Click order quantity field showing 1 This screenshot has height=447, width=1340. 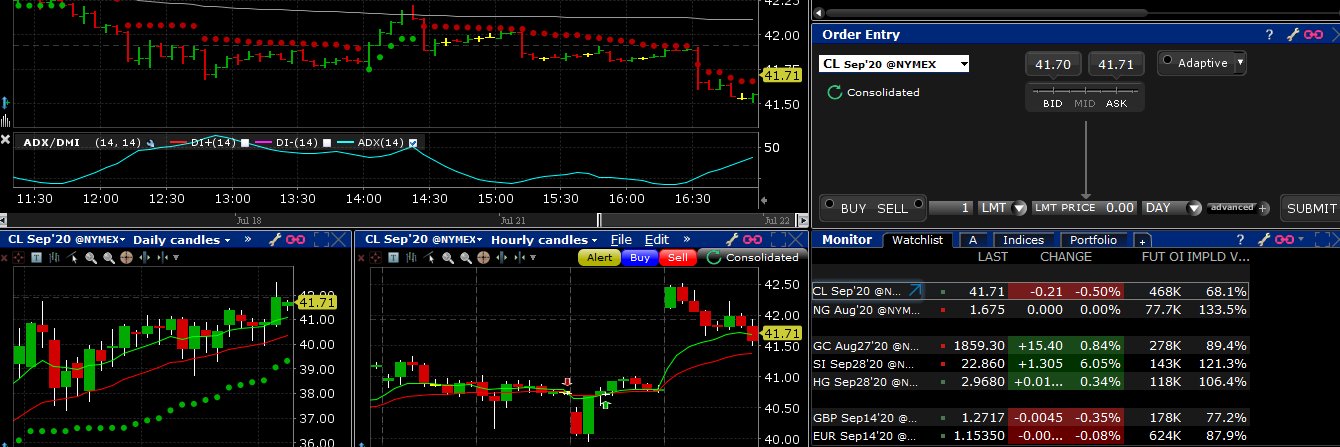(951, 208)
